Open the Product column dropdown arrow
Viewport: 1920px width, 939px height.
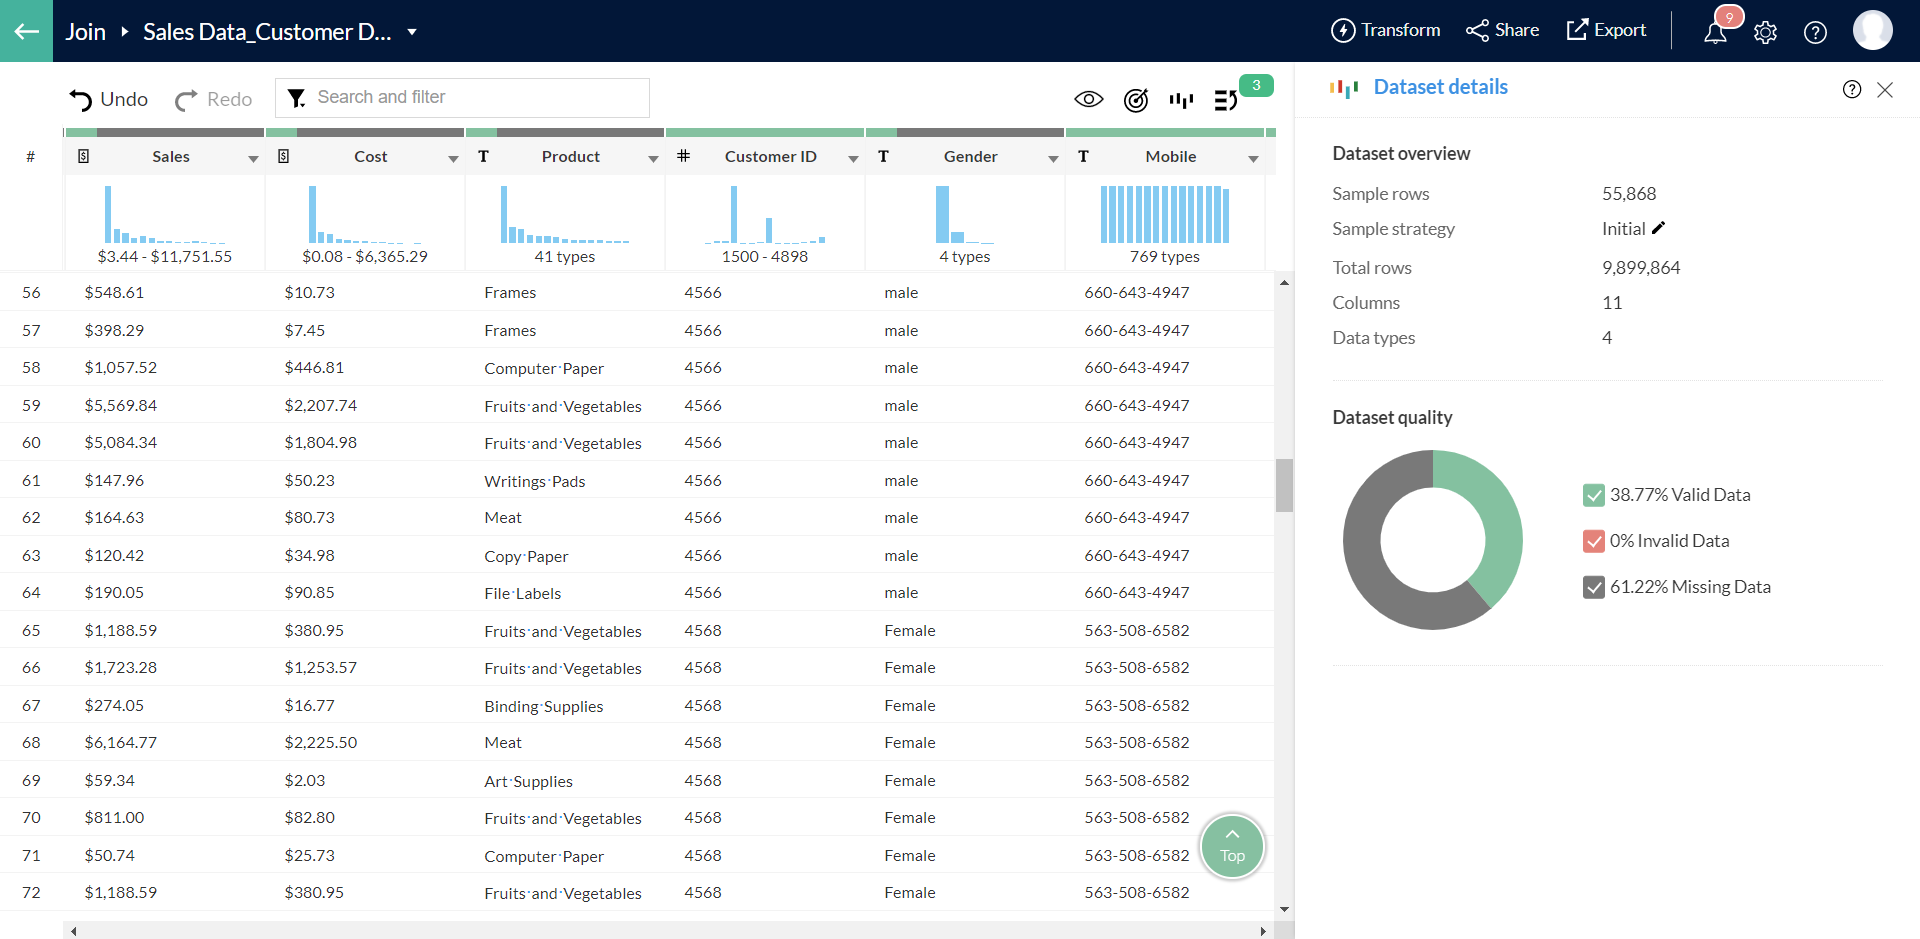point(653,158)
